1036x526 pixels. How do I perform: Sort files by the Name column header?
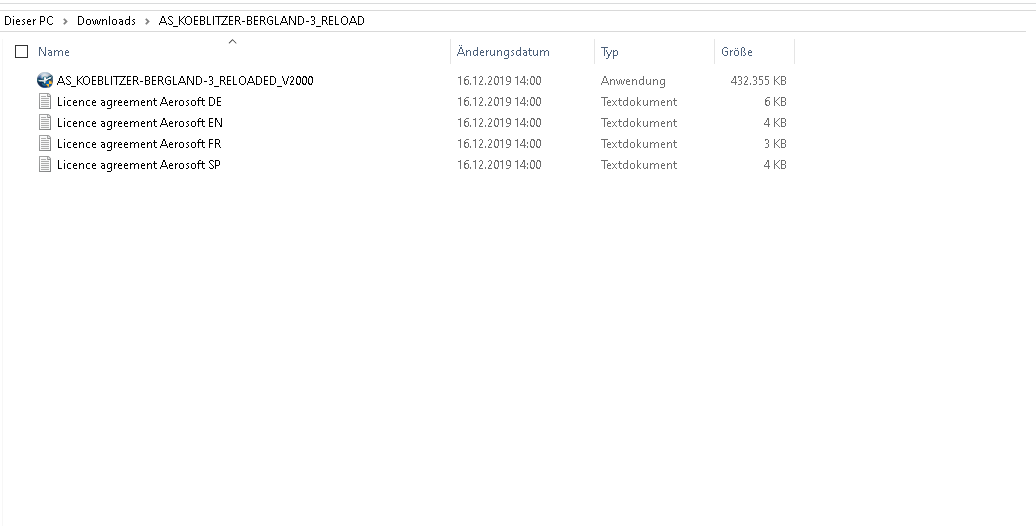point(54,52)
